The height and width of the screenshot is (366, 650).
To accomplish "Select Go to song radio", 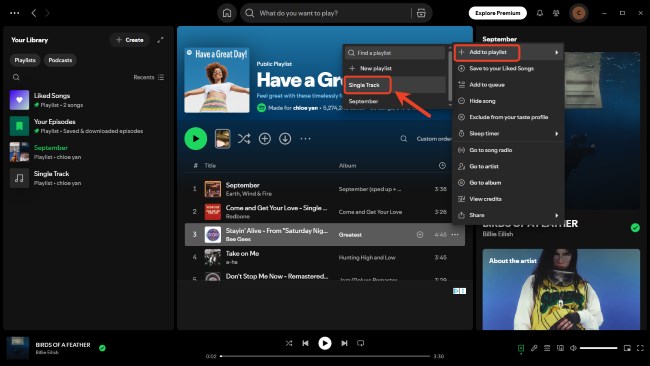I will [508, 150].
